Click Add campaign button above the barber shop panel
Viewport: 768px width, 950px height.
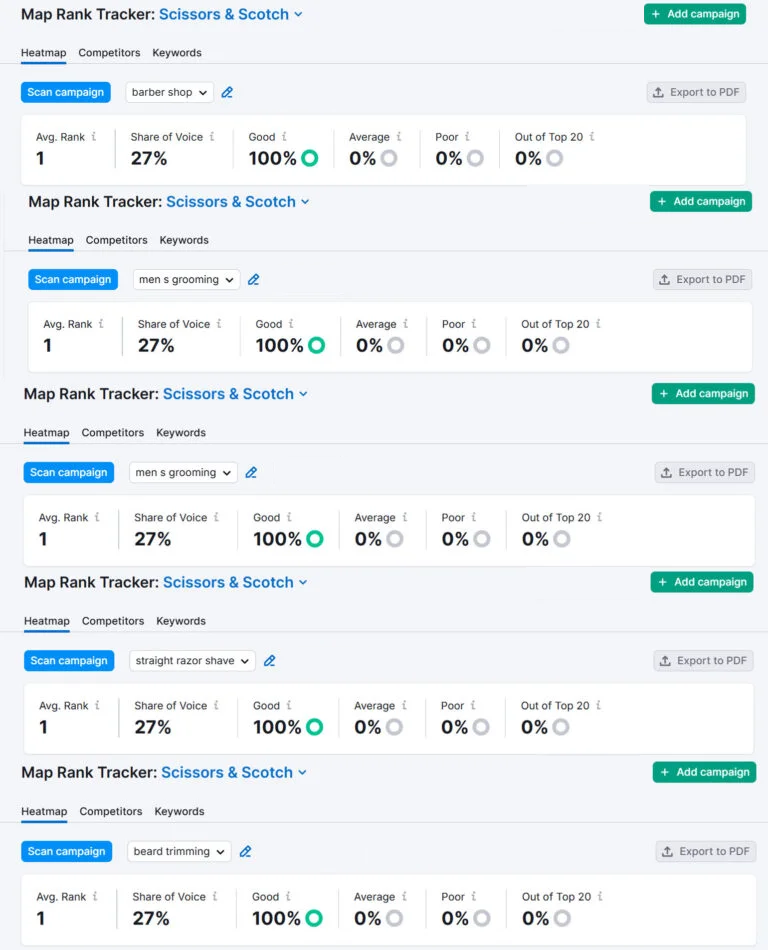click(x=695, y=14)
